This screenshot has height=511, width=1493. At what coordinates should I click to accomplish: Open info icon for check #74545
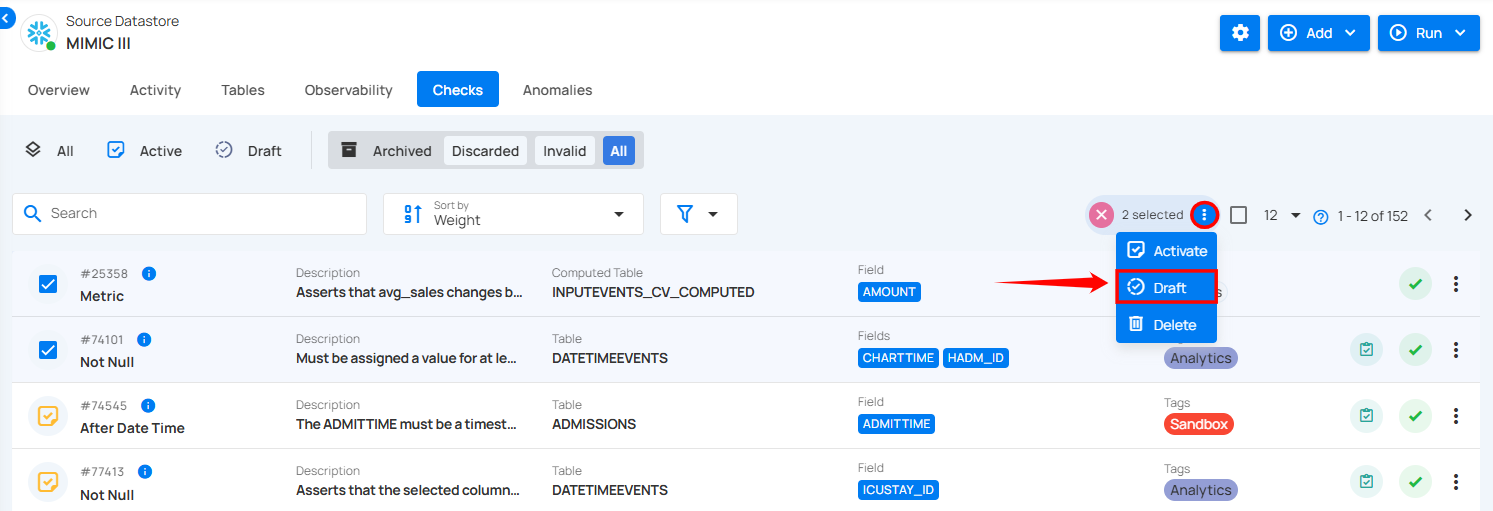(x=148, y=405)
